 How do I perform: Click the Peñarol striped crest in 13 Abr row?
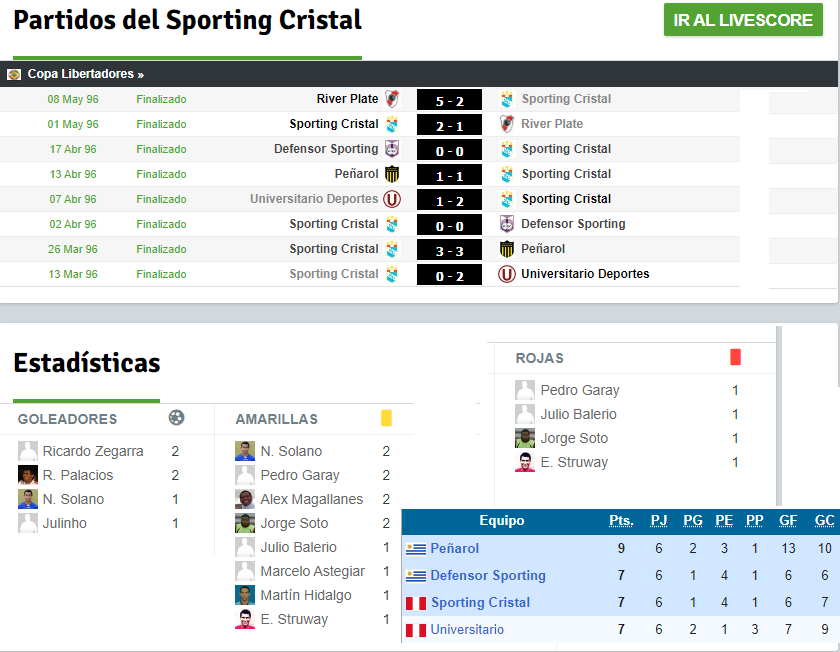[392, 174]
